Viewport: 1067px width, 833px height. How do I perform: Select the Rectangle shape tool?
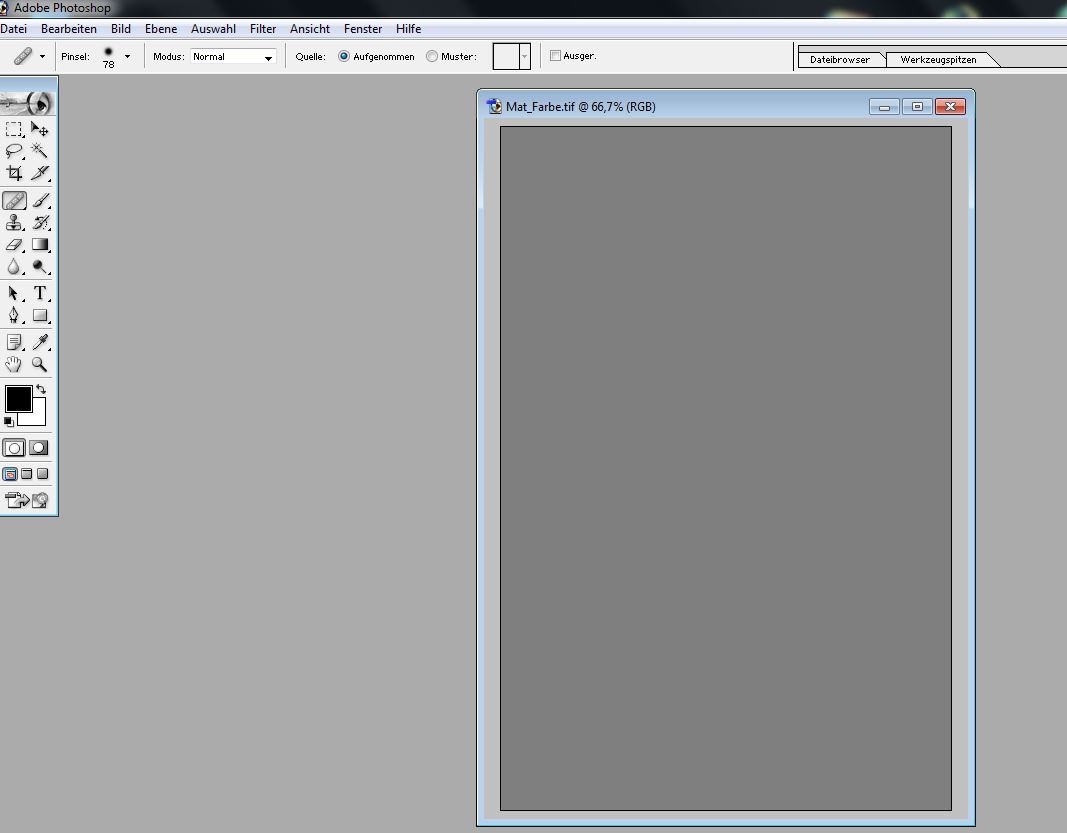40,315
